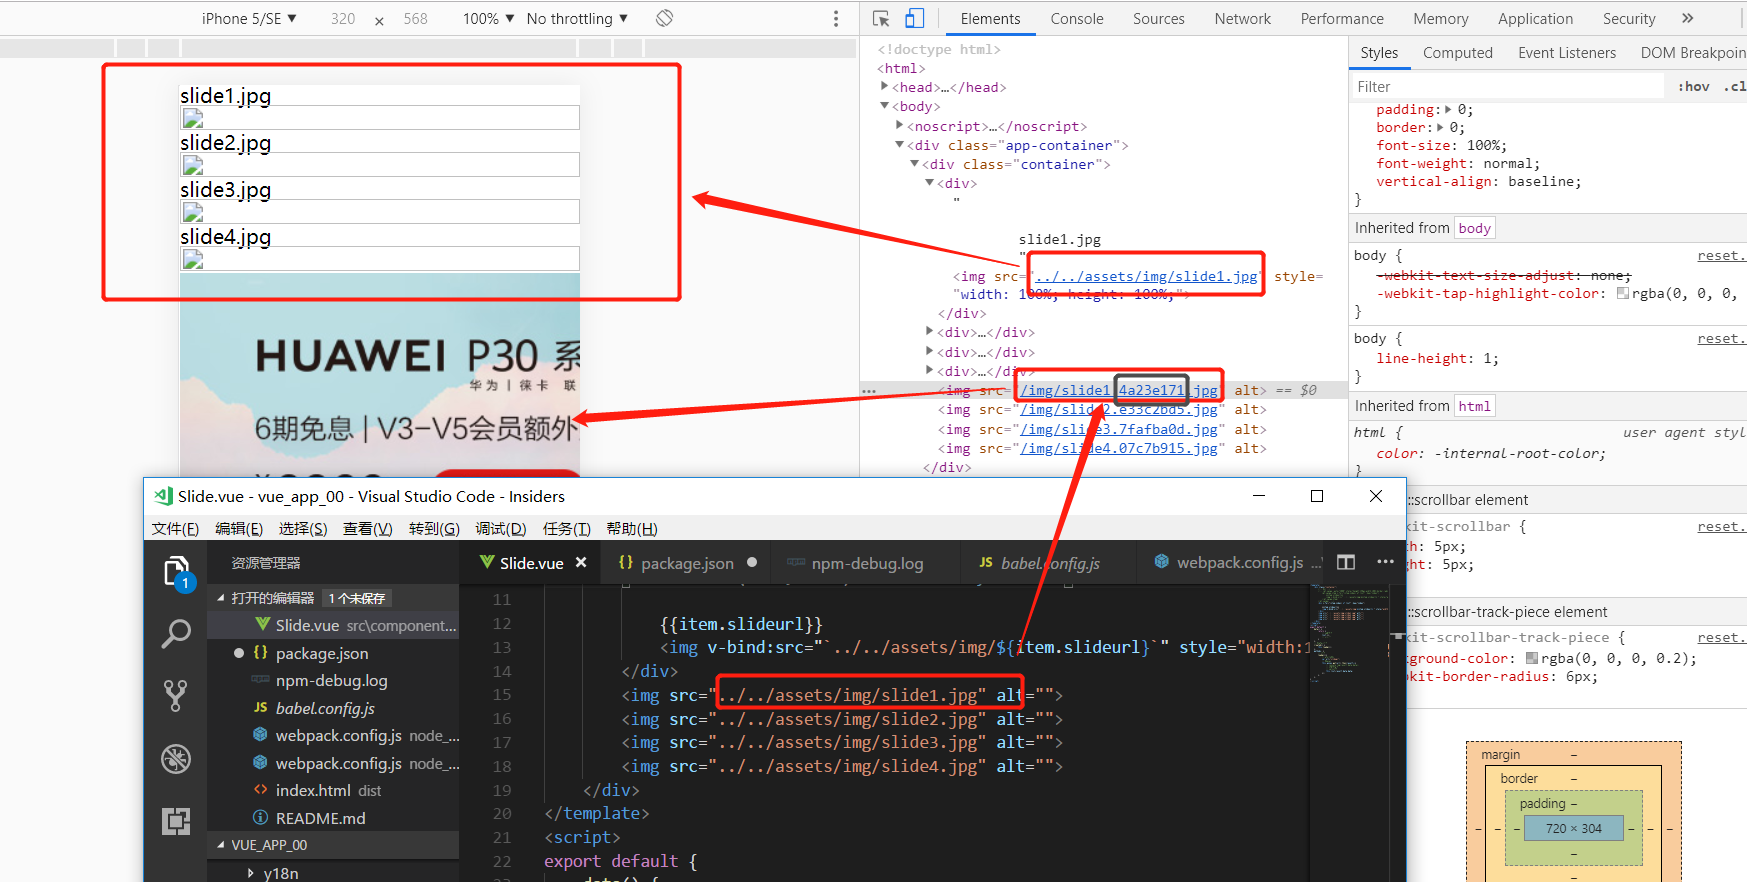Click the device height field showing 568
Viewport: 1747px width, 882px height.
(416, 18)
